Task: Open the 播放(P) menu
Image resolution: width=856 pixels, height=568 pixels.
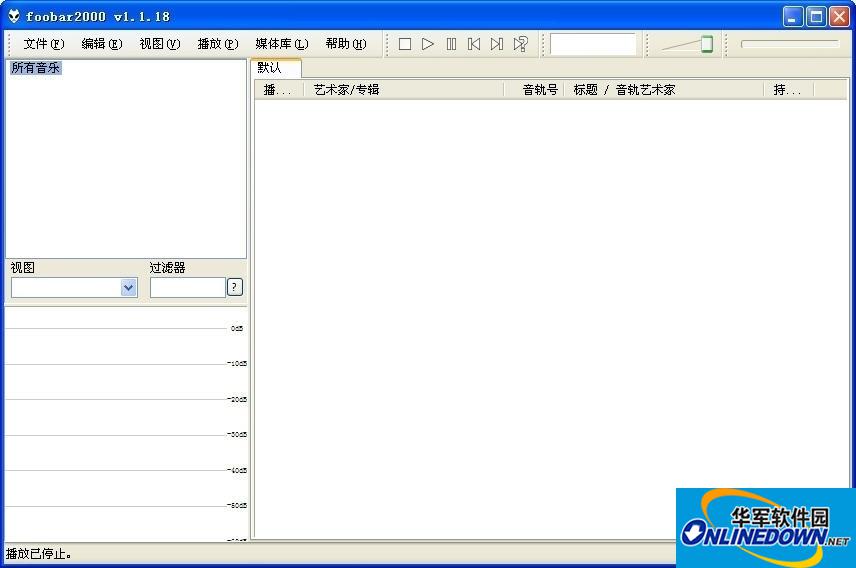Action: pyautogui.click(x=218, y=44)
